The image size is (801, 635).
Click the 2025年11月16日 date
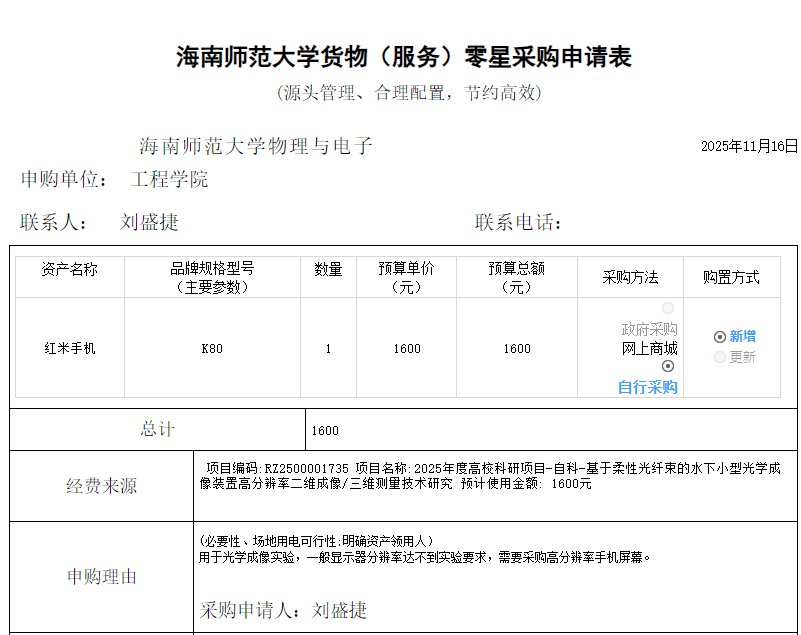749,146
